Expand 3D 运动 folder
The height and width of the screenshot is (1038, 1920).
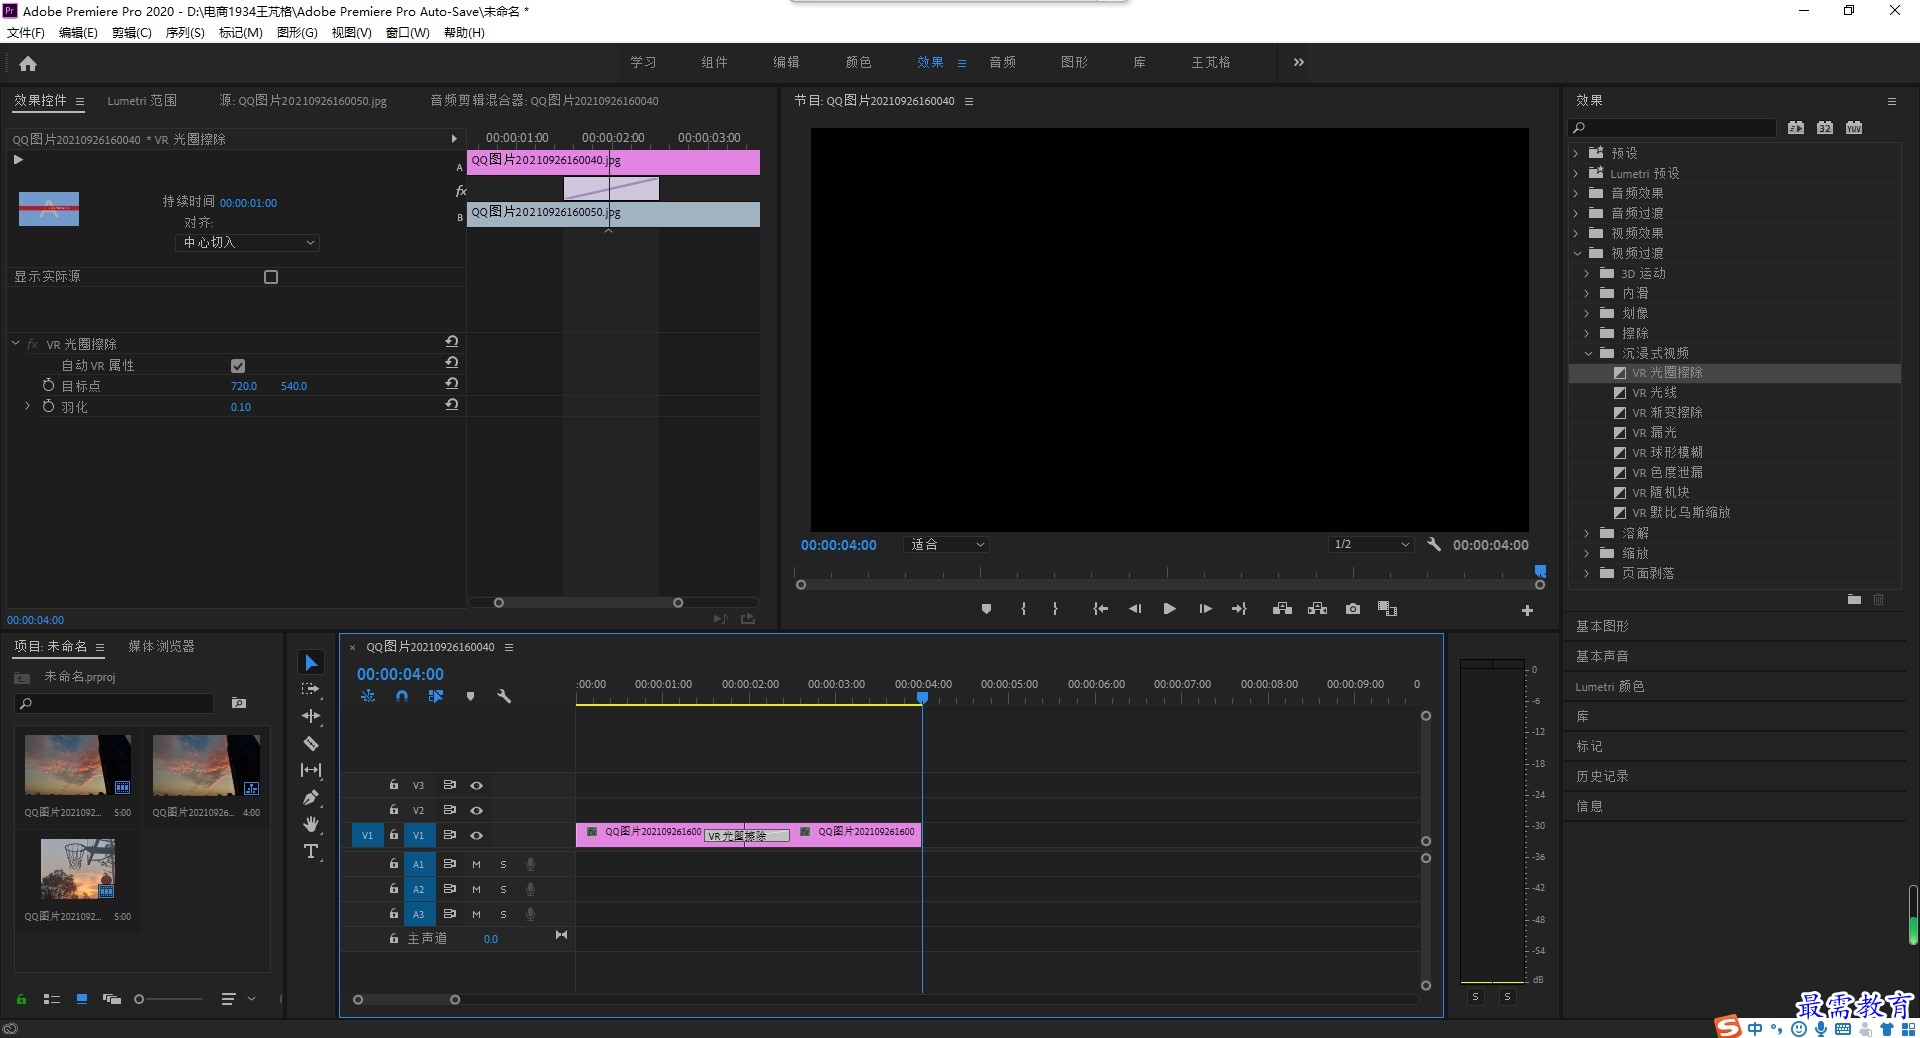(1587, 273)
